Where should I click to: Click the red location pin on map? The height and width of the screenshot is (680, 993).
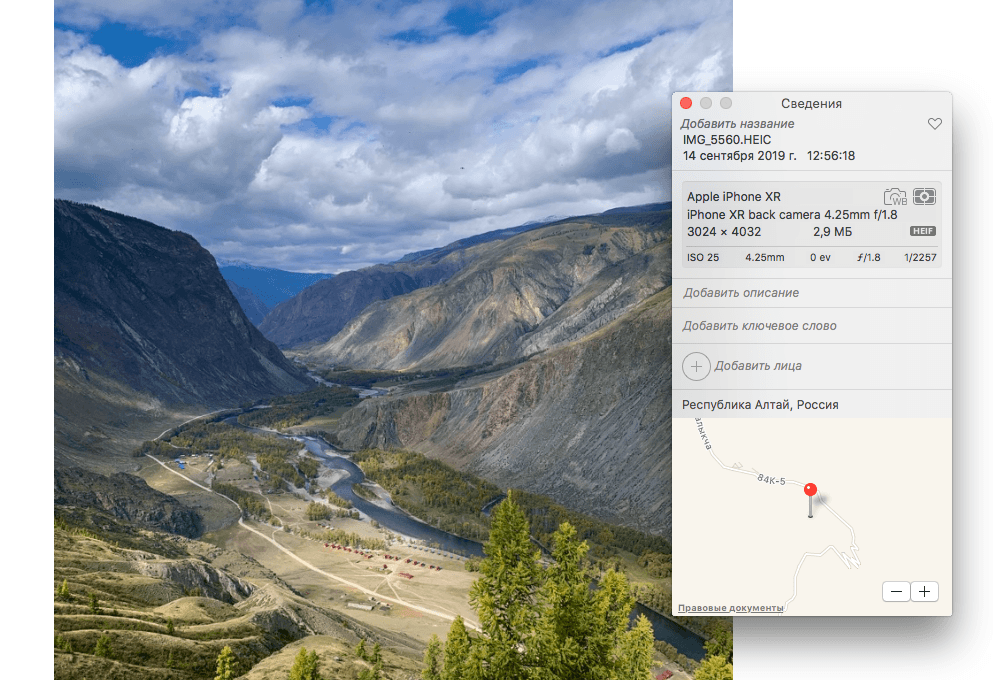pyautogui.click(x=810, y=491)
